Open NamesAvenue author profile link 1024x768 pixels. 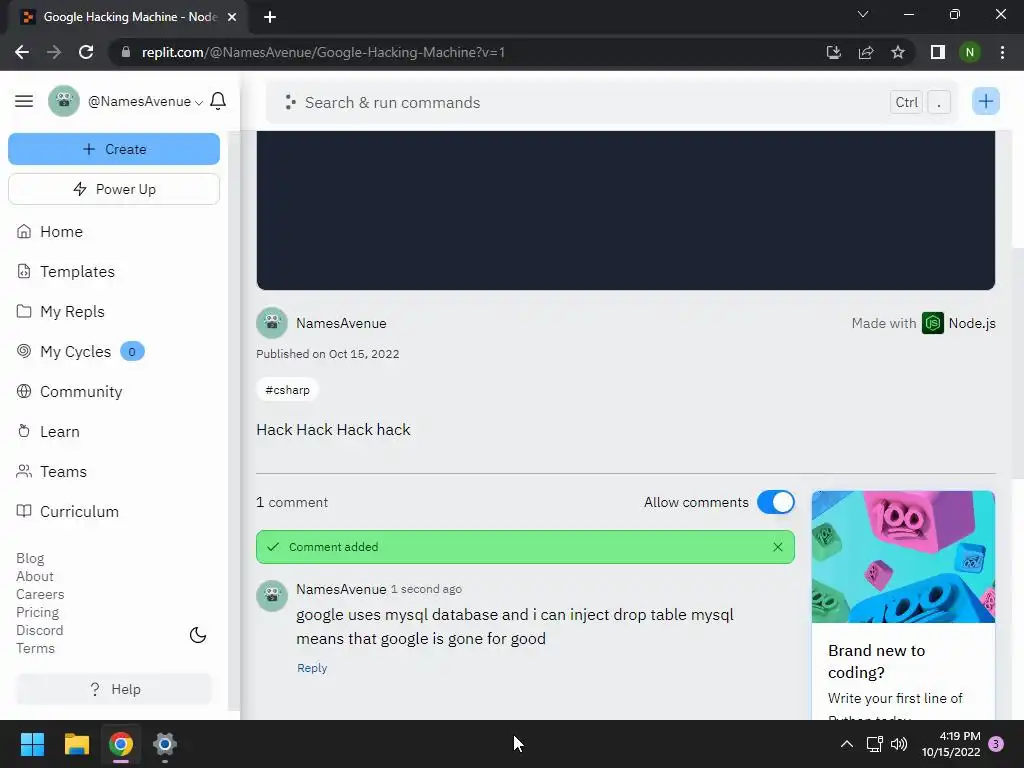(341, 323)
